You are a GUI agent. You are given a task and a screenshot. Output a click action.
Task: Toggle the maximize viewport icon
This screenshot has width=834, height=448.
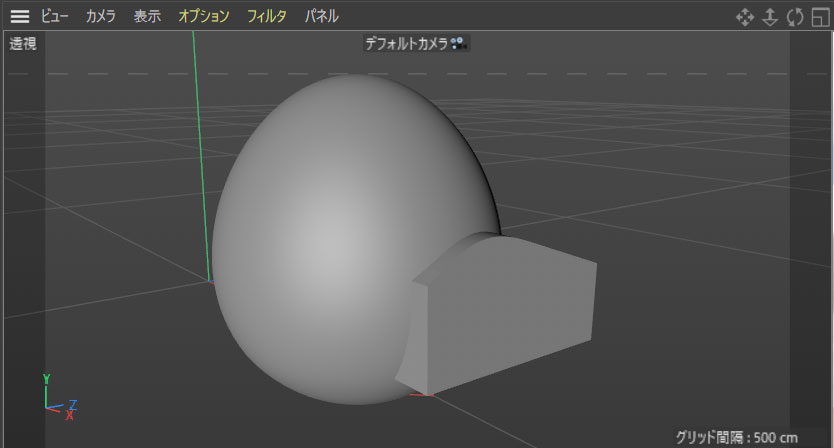(821, 17)
